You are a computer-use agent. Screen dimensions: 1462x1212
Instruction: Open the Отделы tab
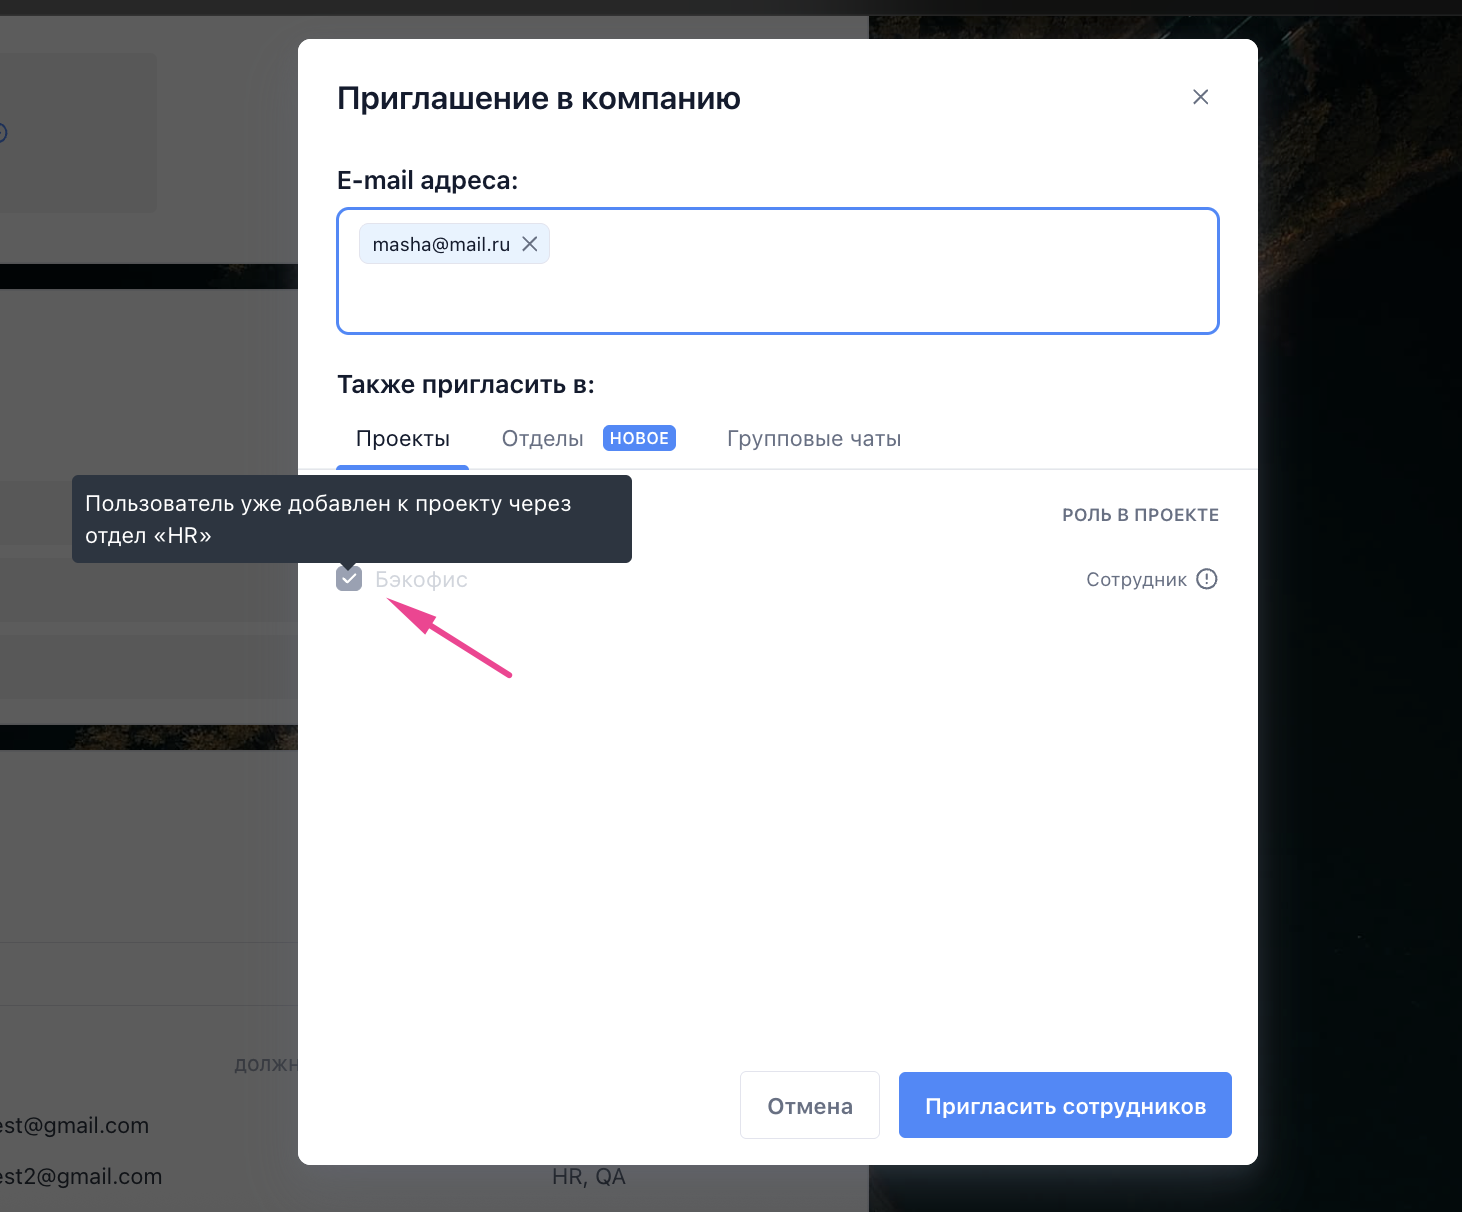click(x=543, y=439)
